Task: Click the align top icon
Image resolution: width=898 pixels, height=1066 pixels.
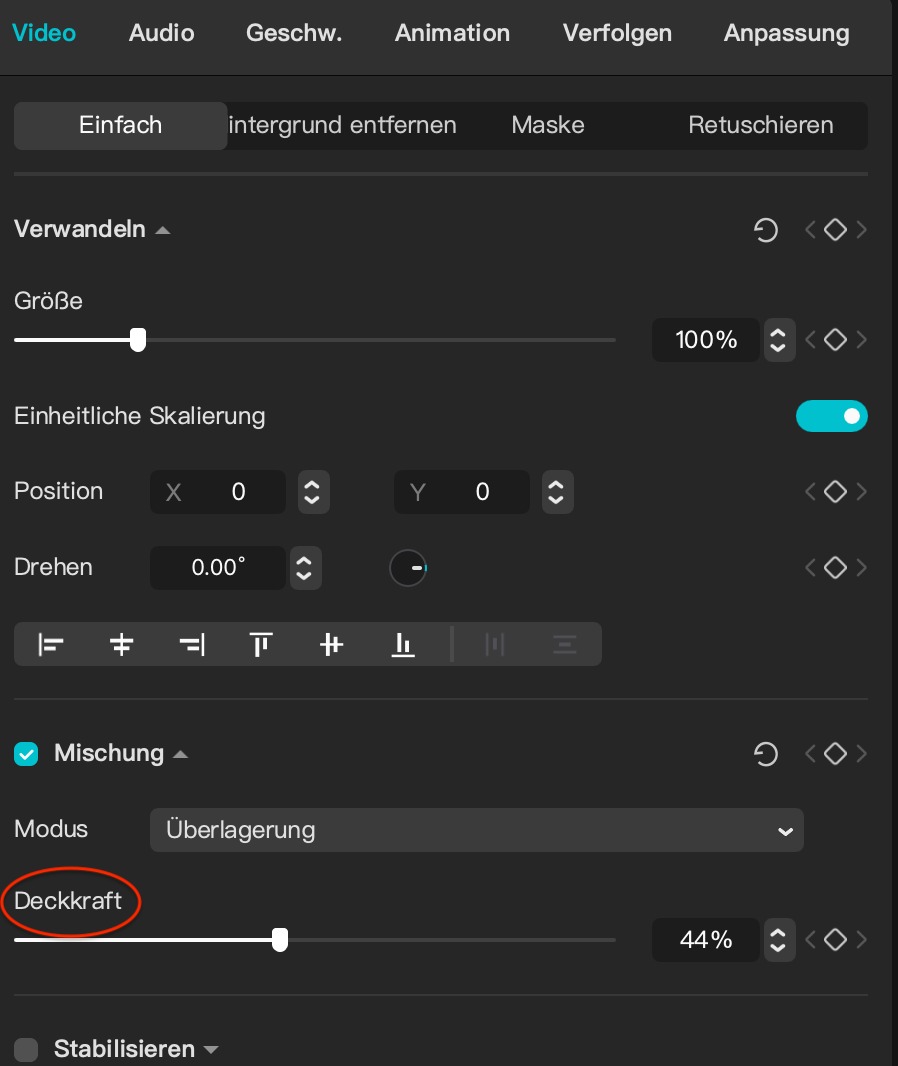Action: coord(261,644)
